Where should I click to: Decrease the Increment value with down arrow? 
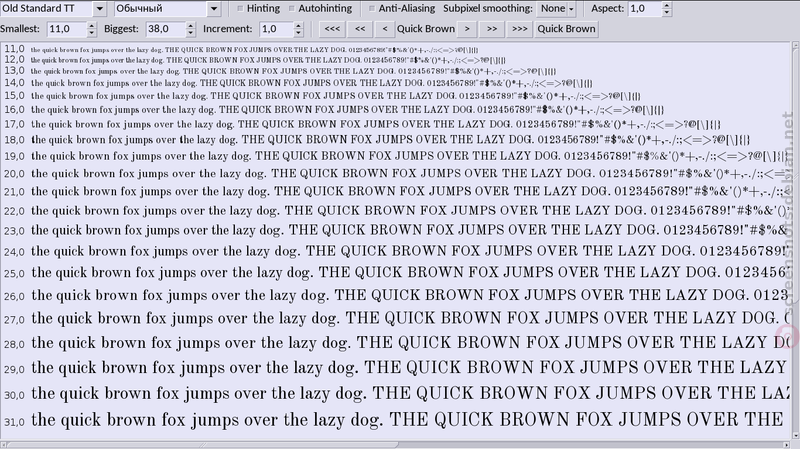[x=299, y=33]
